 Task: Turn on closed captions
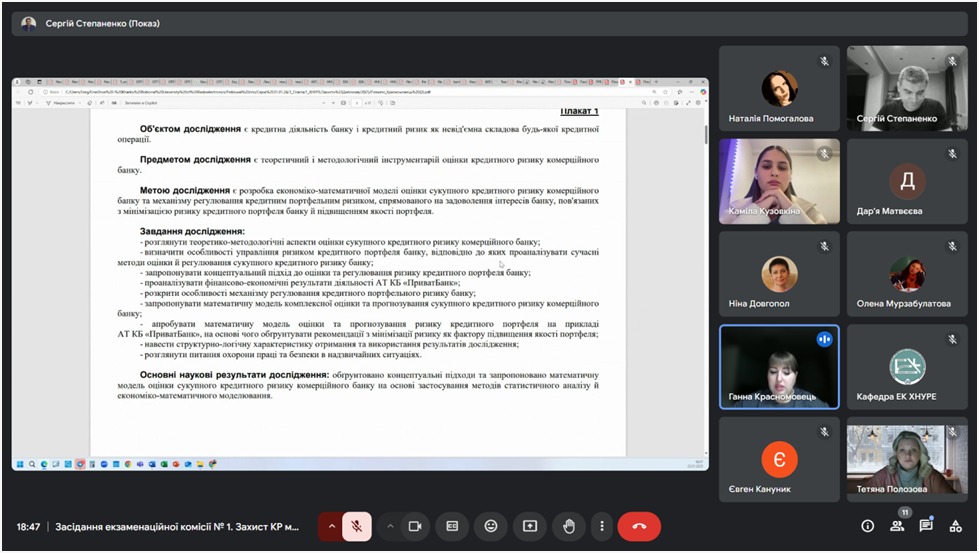[453, 526]
